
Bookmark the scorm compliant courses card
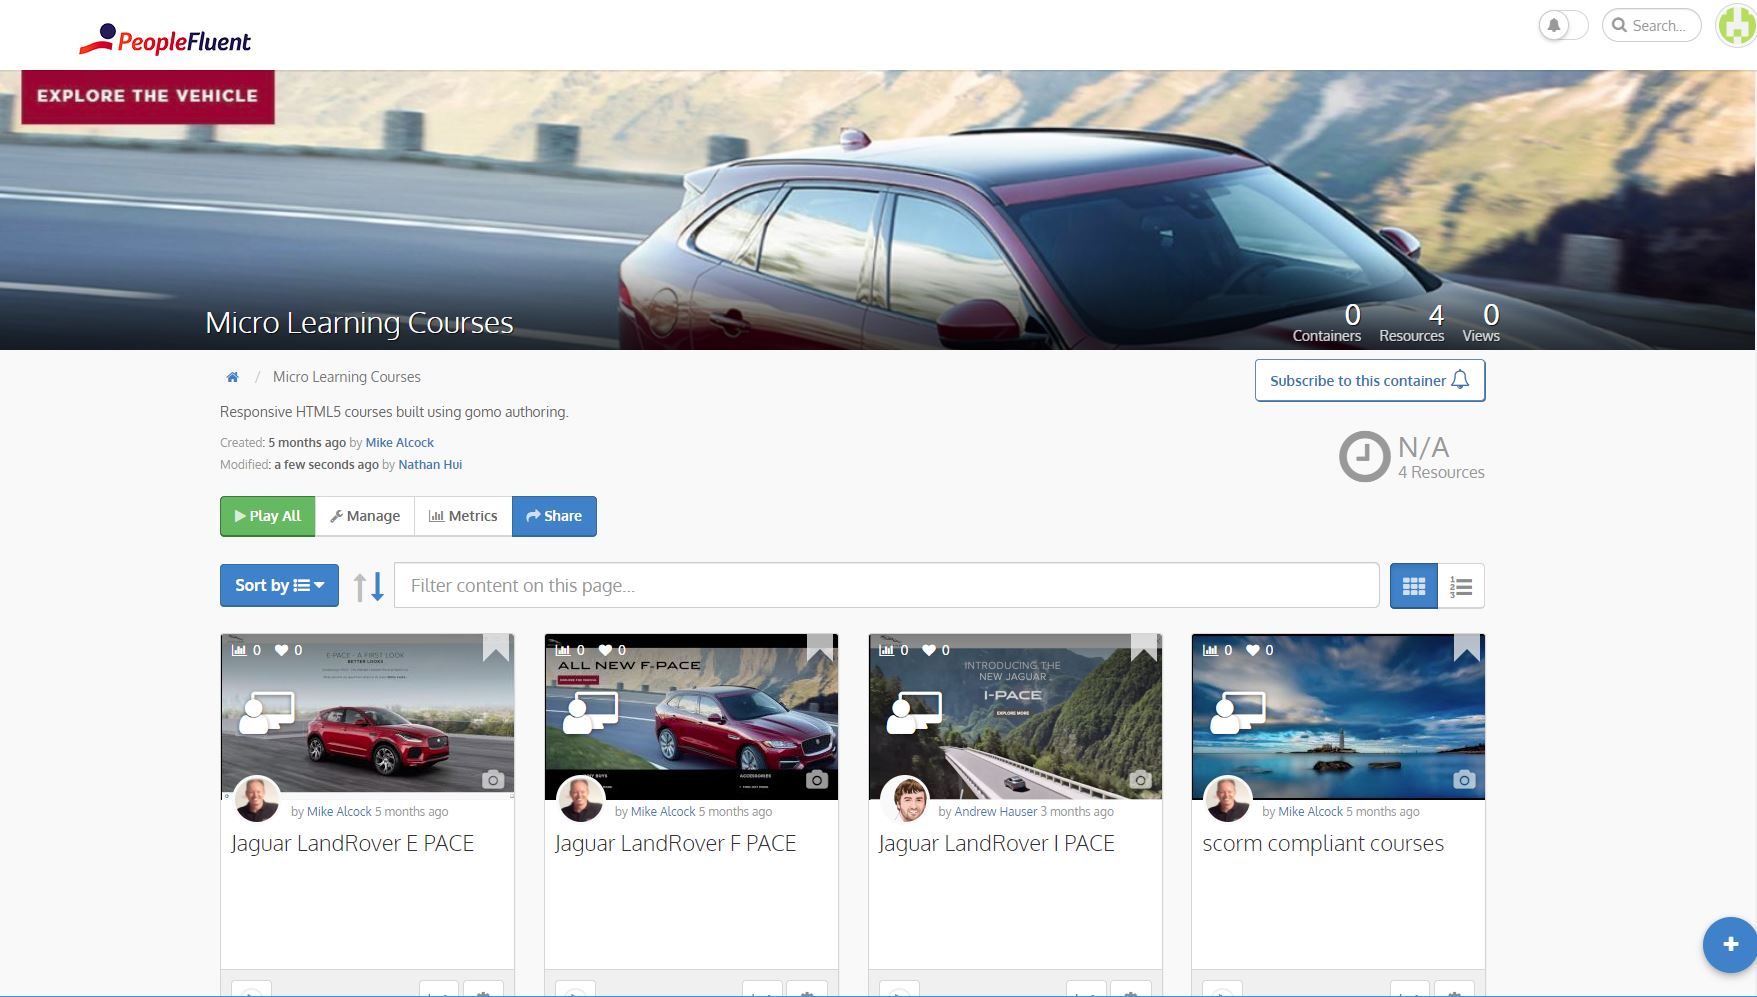[1467, 647]
